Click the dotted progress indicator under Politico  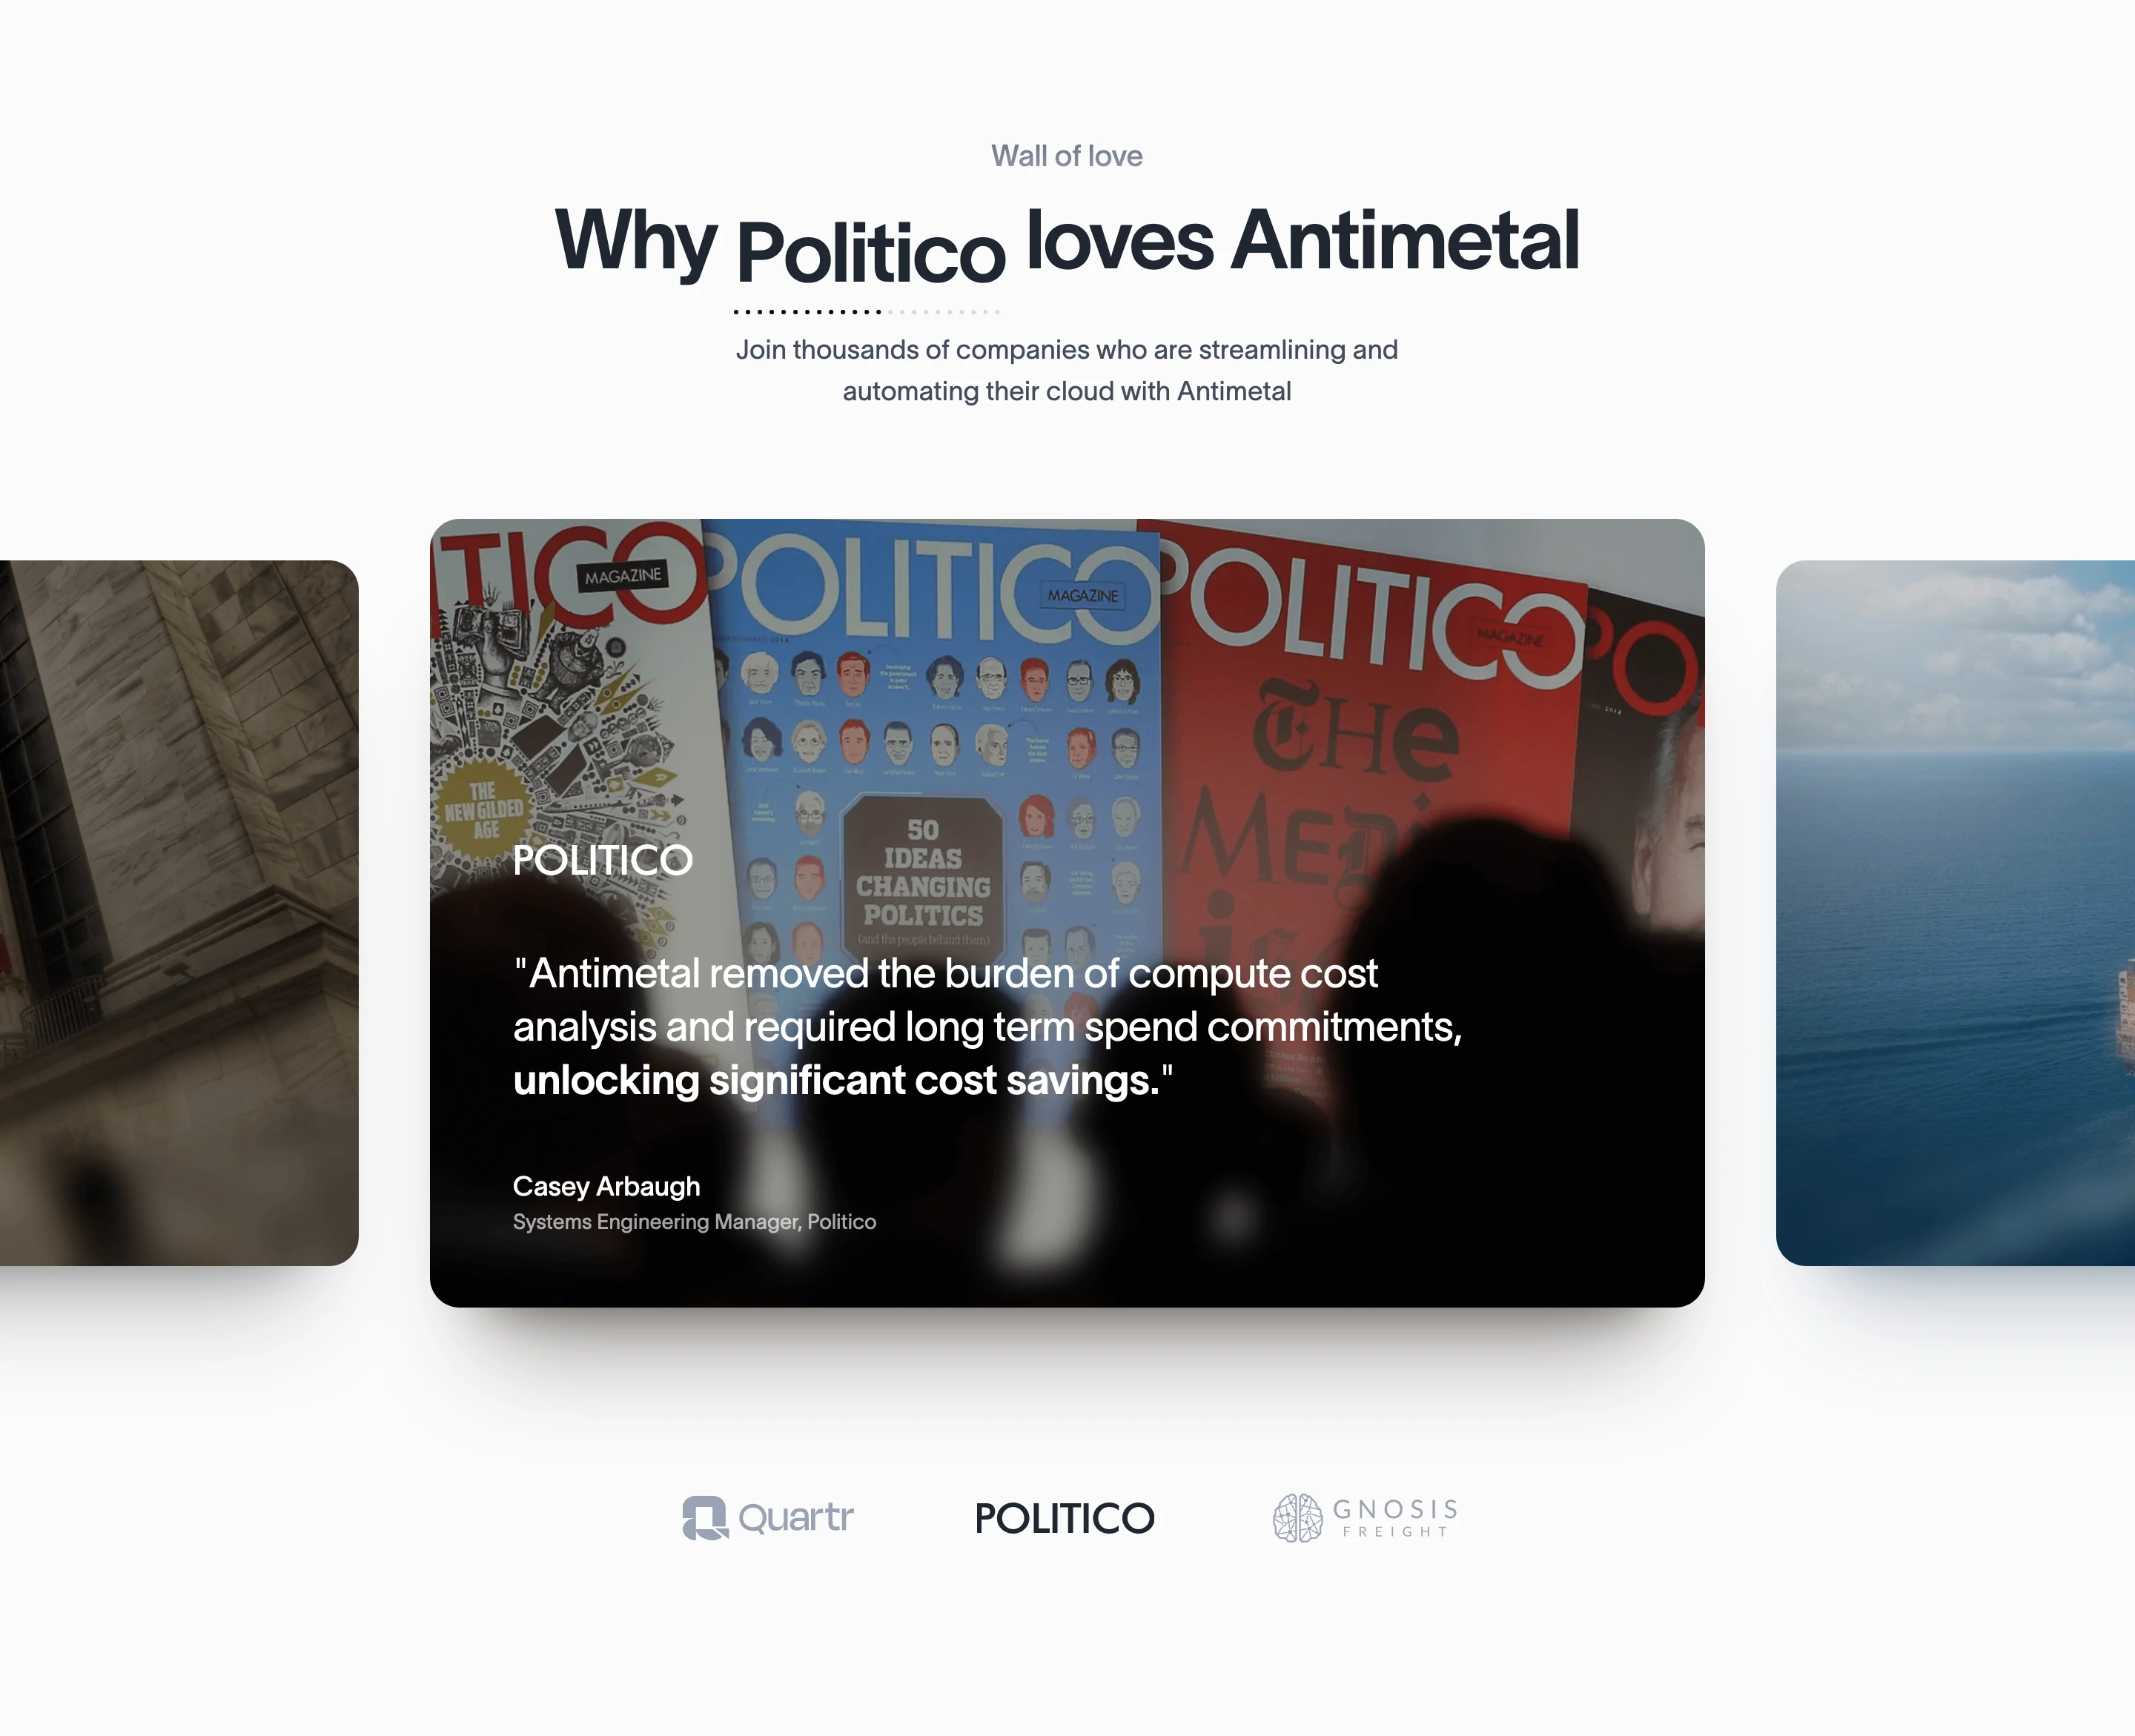coord(866,312)
